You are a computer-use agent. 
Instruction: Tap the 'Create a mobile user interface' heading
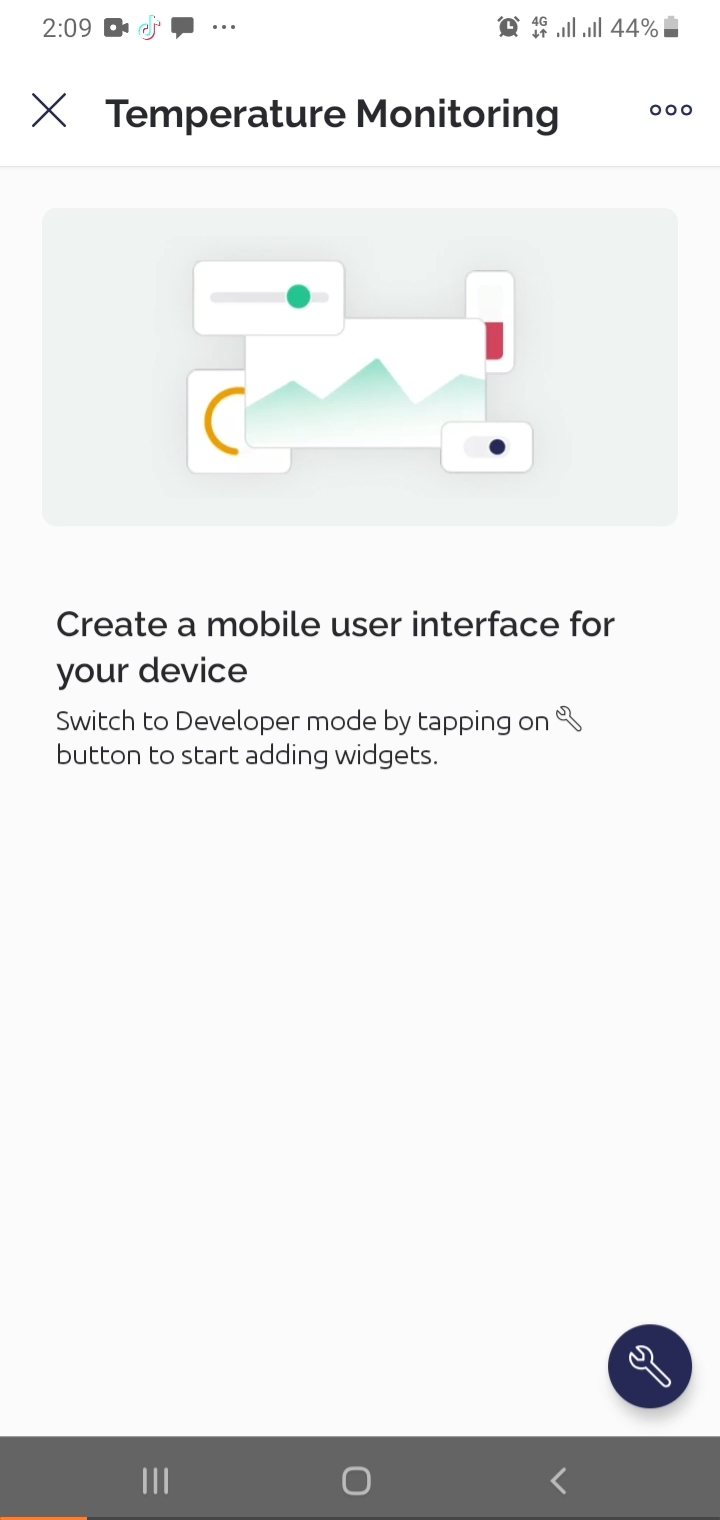point(335,647)
